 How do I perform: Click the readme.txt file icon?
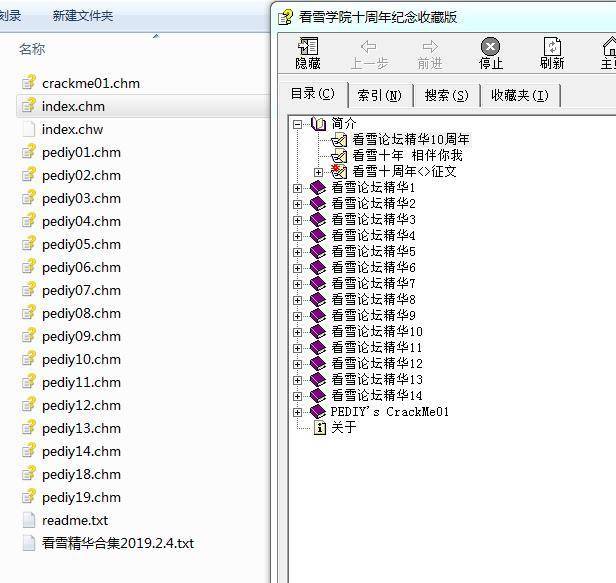click(29, 520)
